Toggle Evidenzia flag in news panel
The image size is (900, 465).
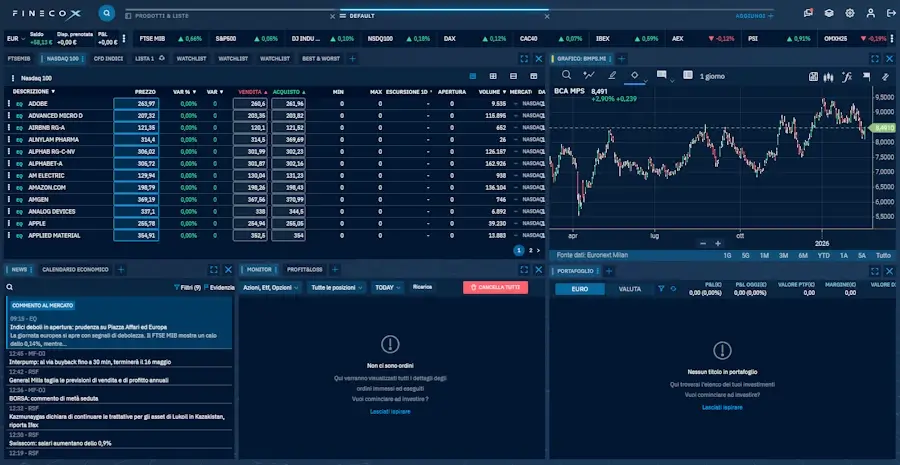coord(219,288)
